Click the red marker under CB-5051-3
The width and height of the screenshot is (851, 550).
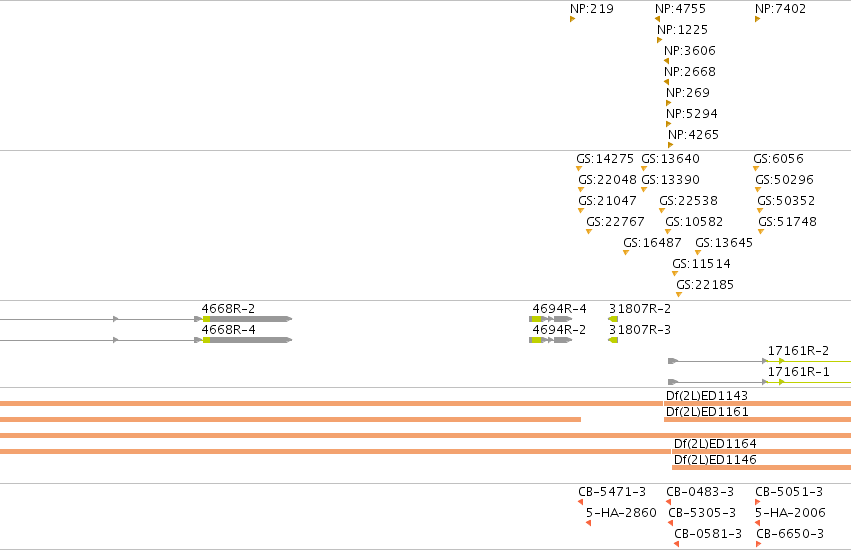tap(758, 502)
